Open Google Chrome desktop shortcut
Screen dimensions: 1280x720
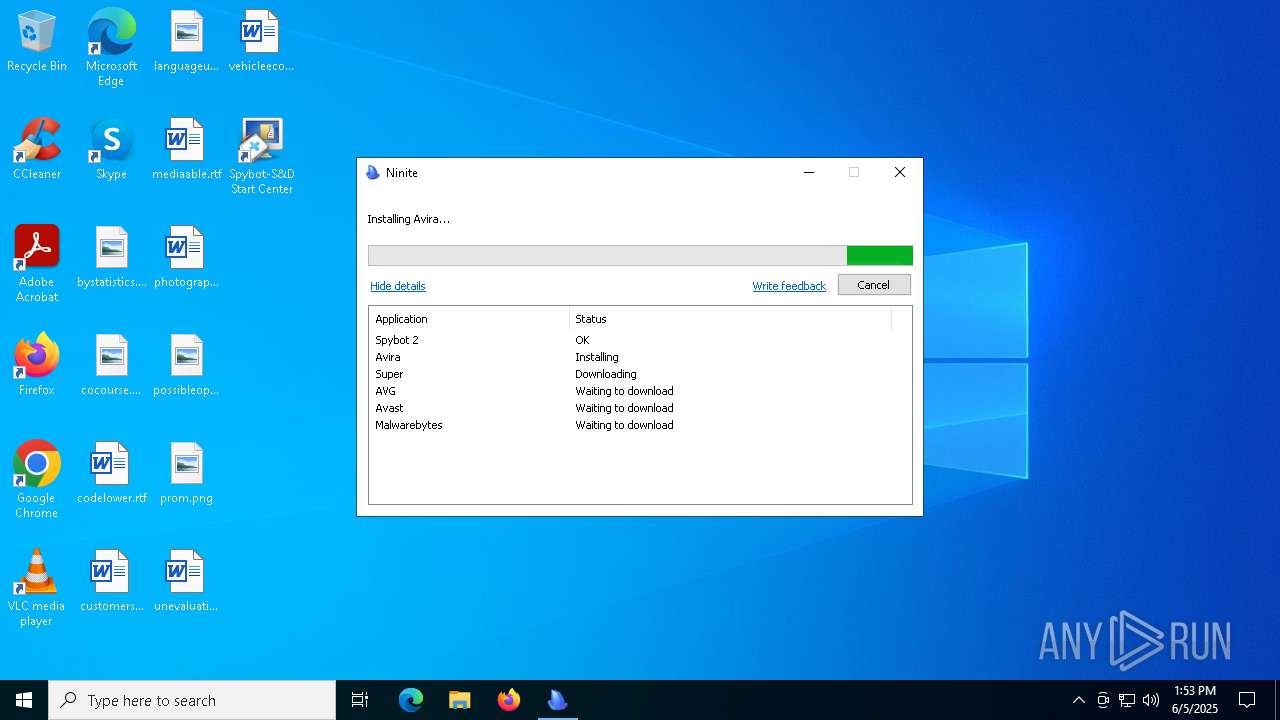click(x=37, y=480)
